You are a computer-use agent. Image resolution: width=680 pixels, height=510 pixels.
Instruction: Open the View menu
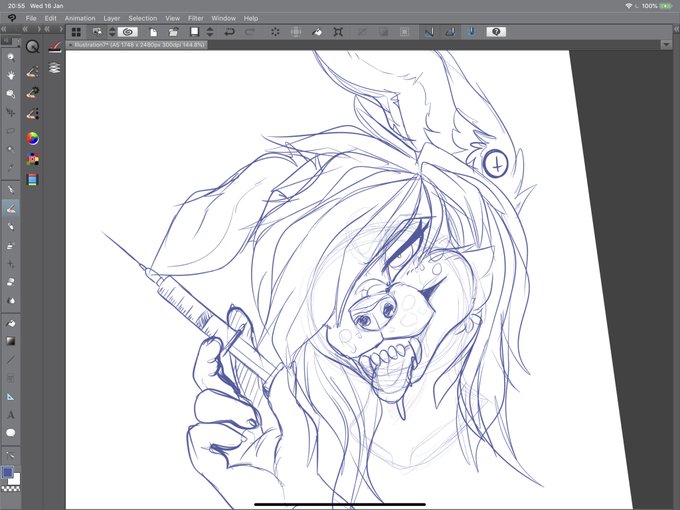[x=173, y=18]
